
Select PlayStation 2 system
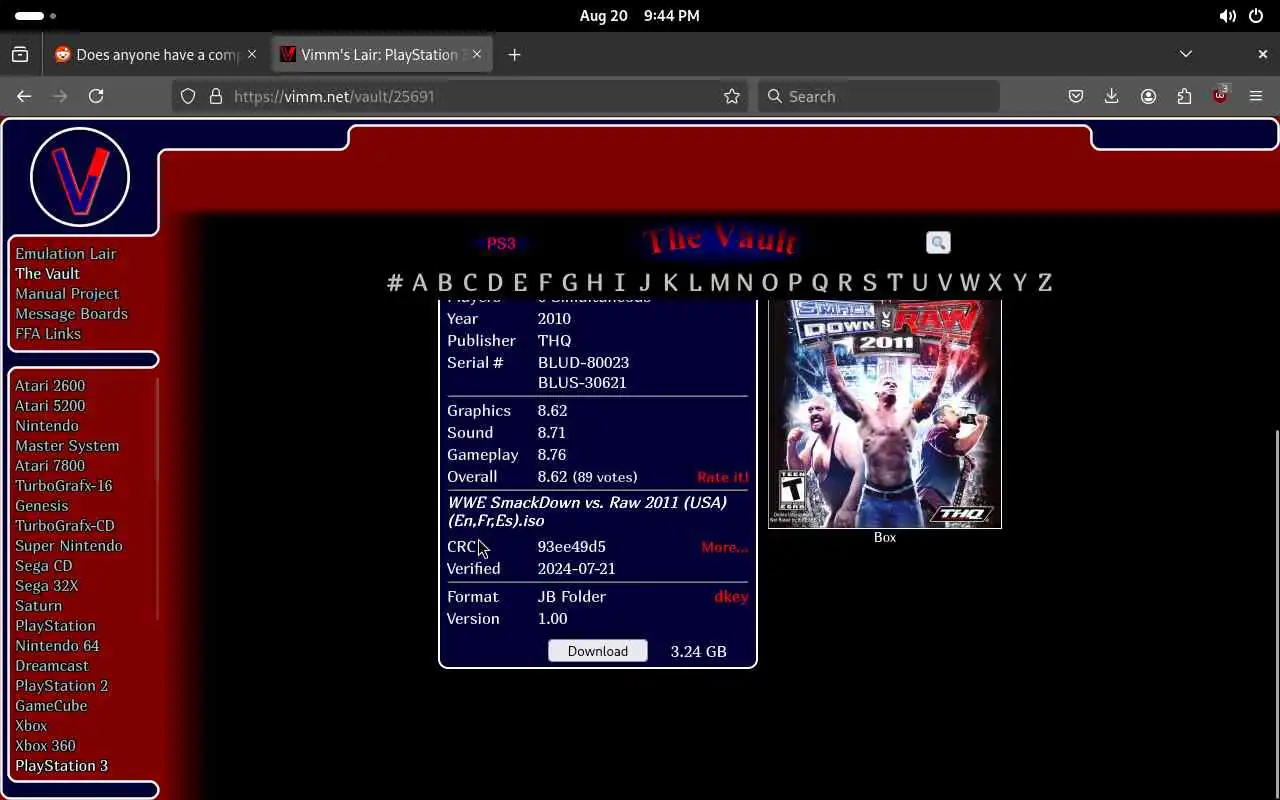pos(62,686)
